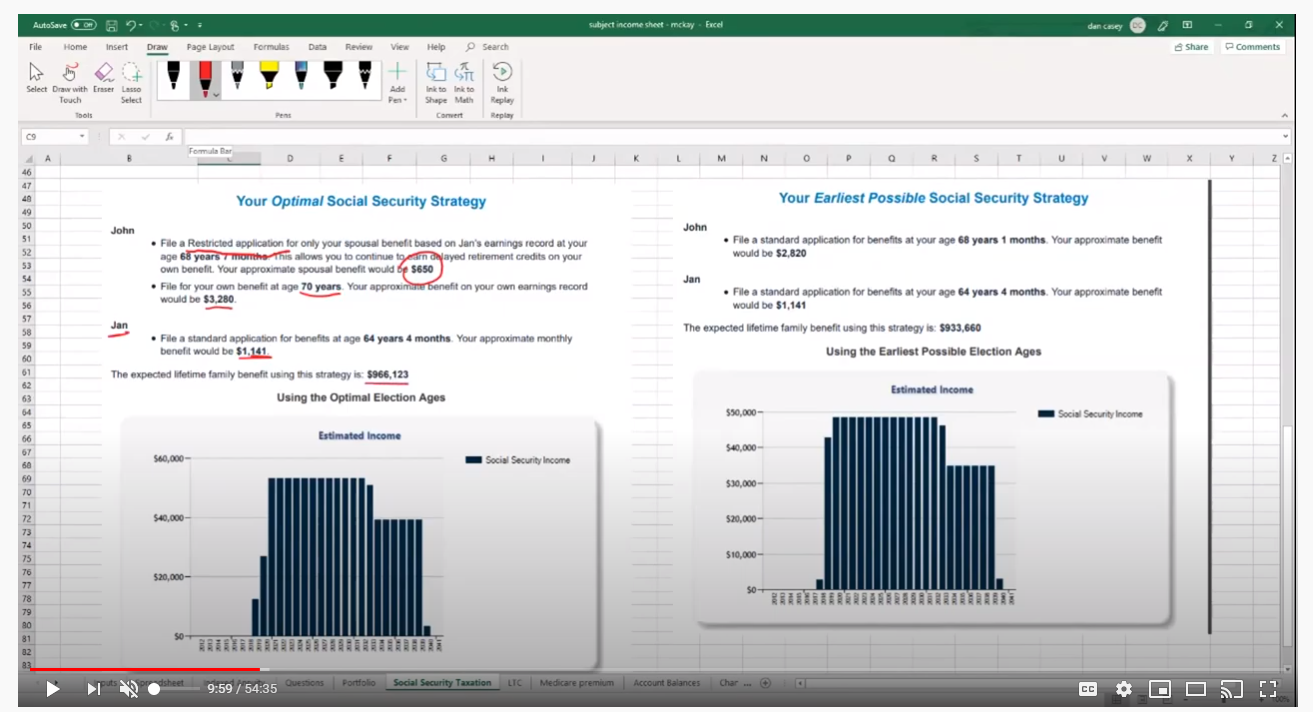The height and width of the screenshot is (712, 1313).
Task: Open the Add Pen dropdown
Action: pos(397,82)
